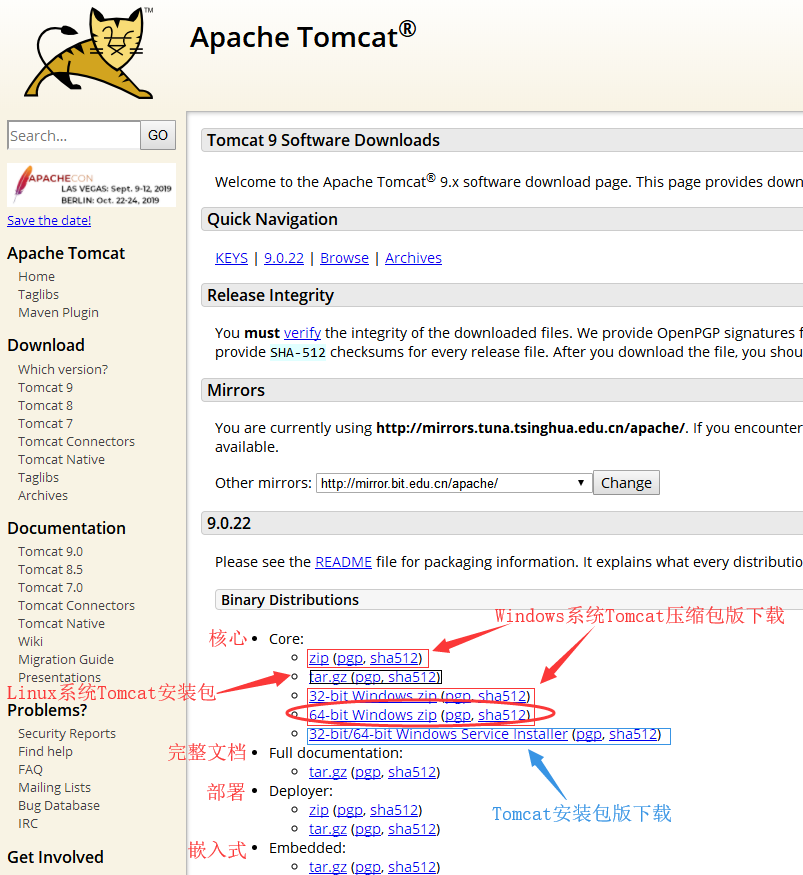The width and height of the screenshot is (803, 875).
Task: Open pgp for Windows Service Installer
Action: point(589,734)
